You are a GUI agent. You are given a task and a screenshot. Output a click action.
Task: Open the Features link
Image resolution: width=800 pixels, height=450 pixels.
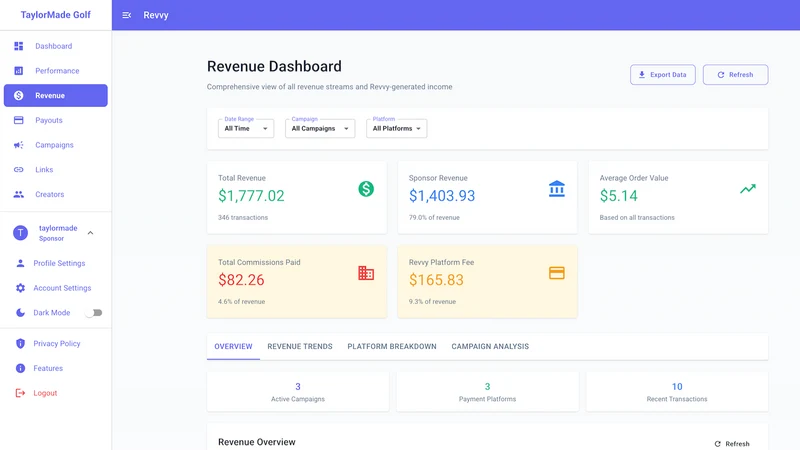click(48, 368)
